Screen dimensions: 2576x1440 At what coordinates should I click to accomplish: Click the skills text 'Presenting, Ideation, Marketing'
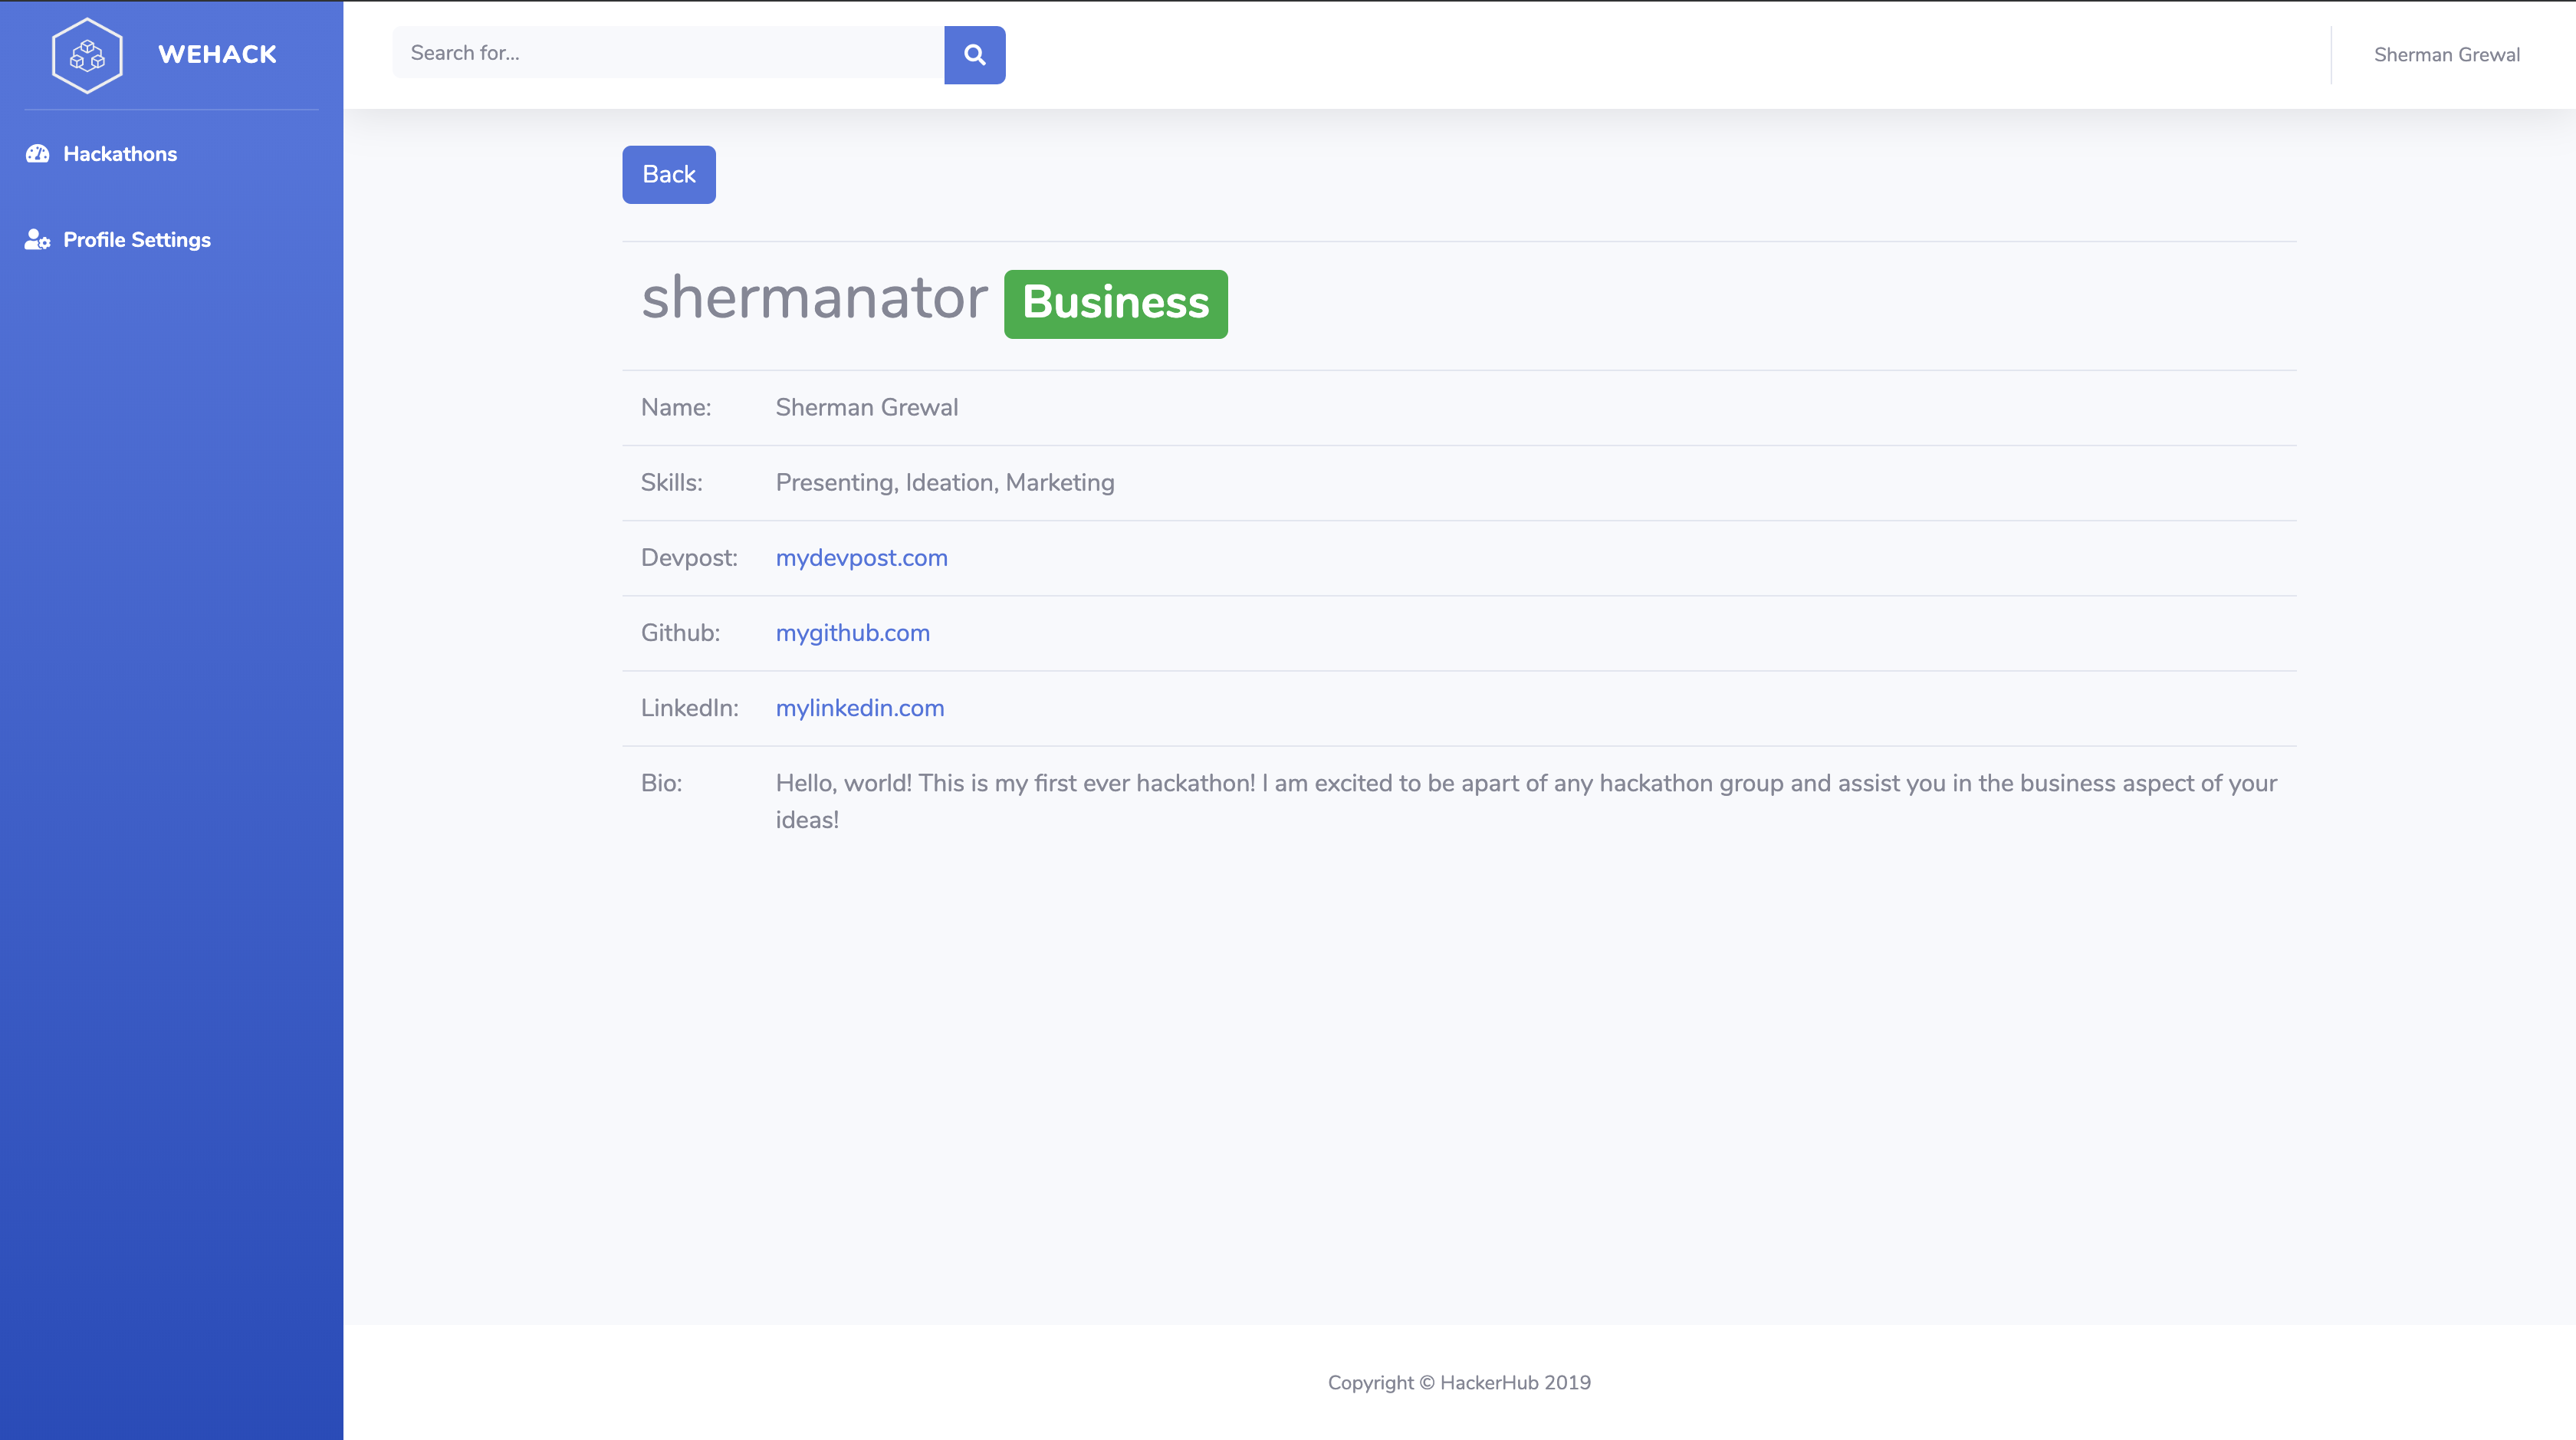click(x=944, y=483)
